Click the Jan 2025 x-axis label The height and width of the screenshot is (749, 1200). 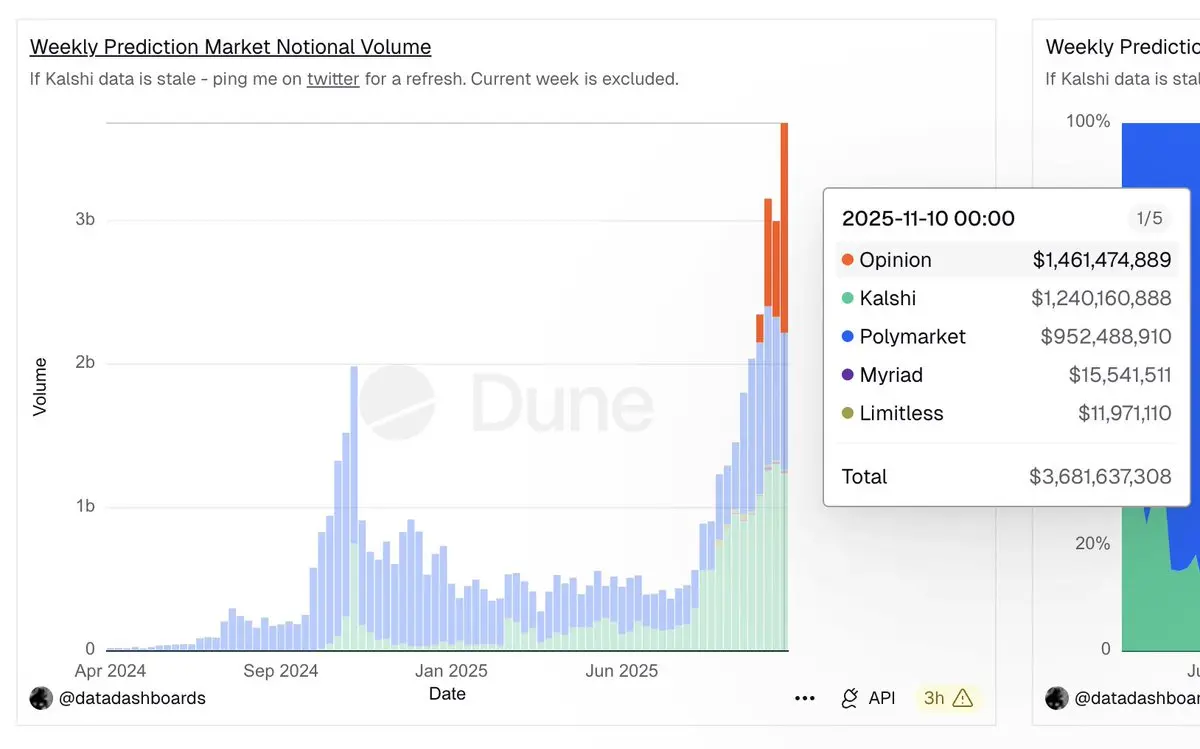pyautogui.click(x=452, y=671)
